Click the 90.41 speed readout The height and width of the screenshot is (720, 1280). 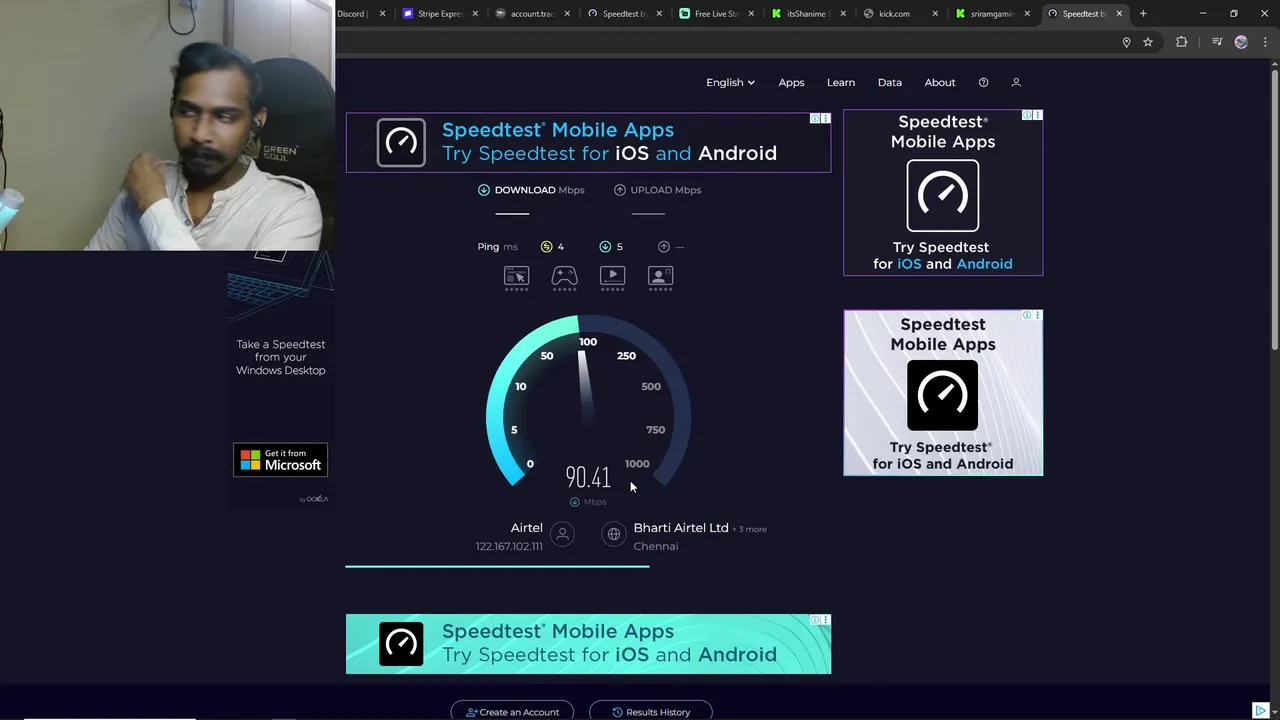[588, 477]
